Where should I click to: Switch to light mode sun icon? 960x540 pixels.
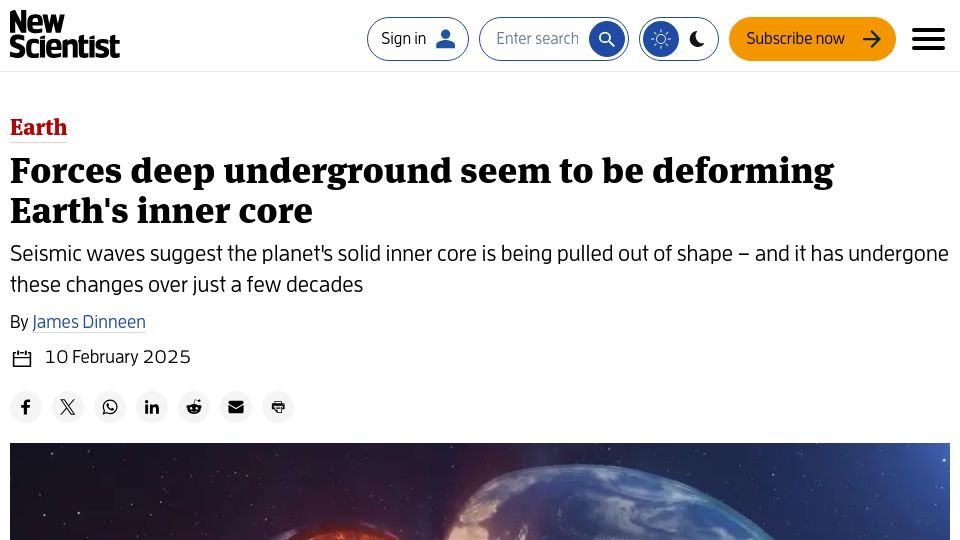(x=661, y=39)
